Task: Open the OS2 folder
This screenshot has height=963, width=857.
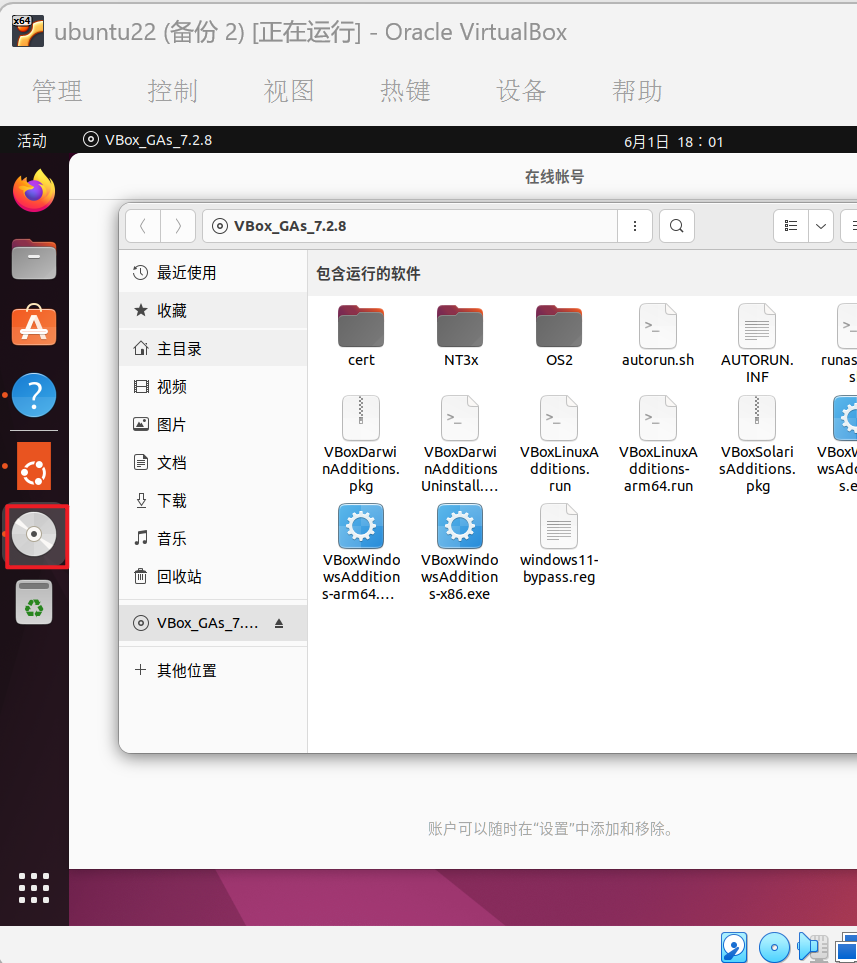Action: tap(559, 336)
